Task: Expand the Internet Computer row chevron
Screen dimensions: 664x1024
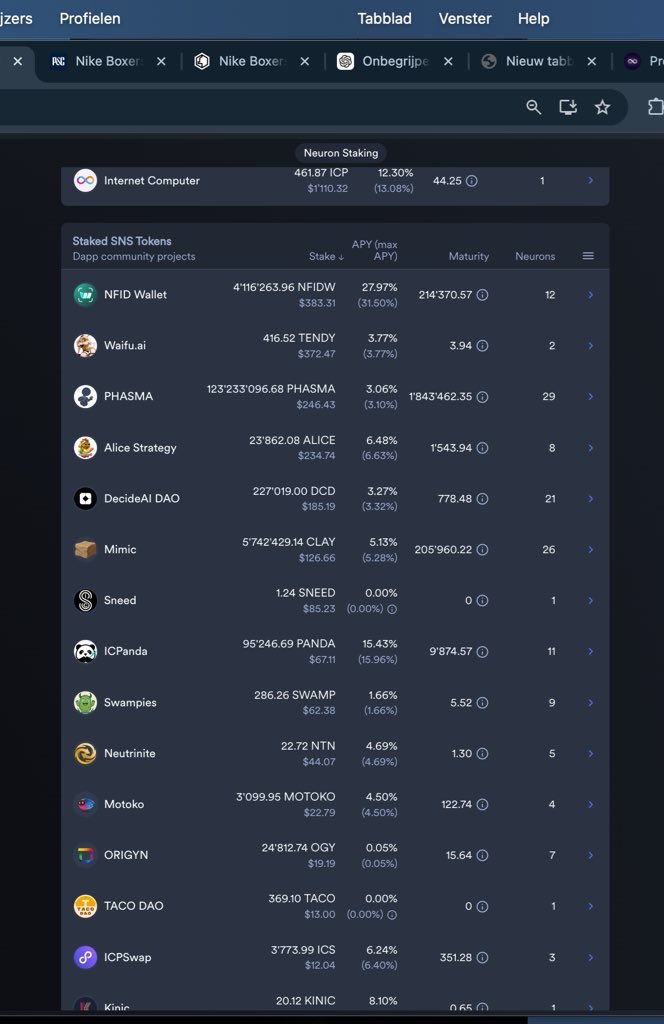Action: [x=590, y=180]
